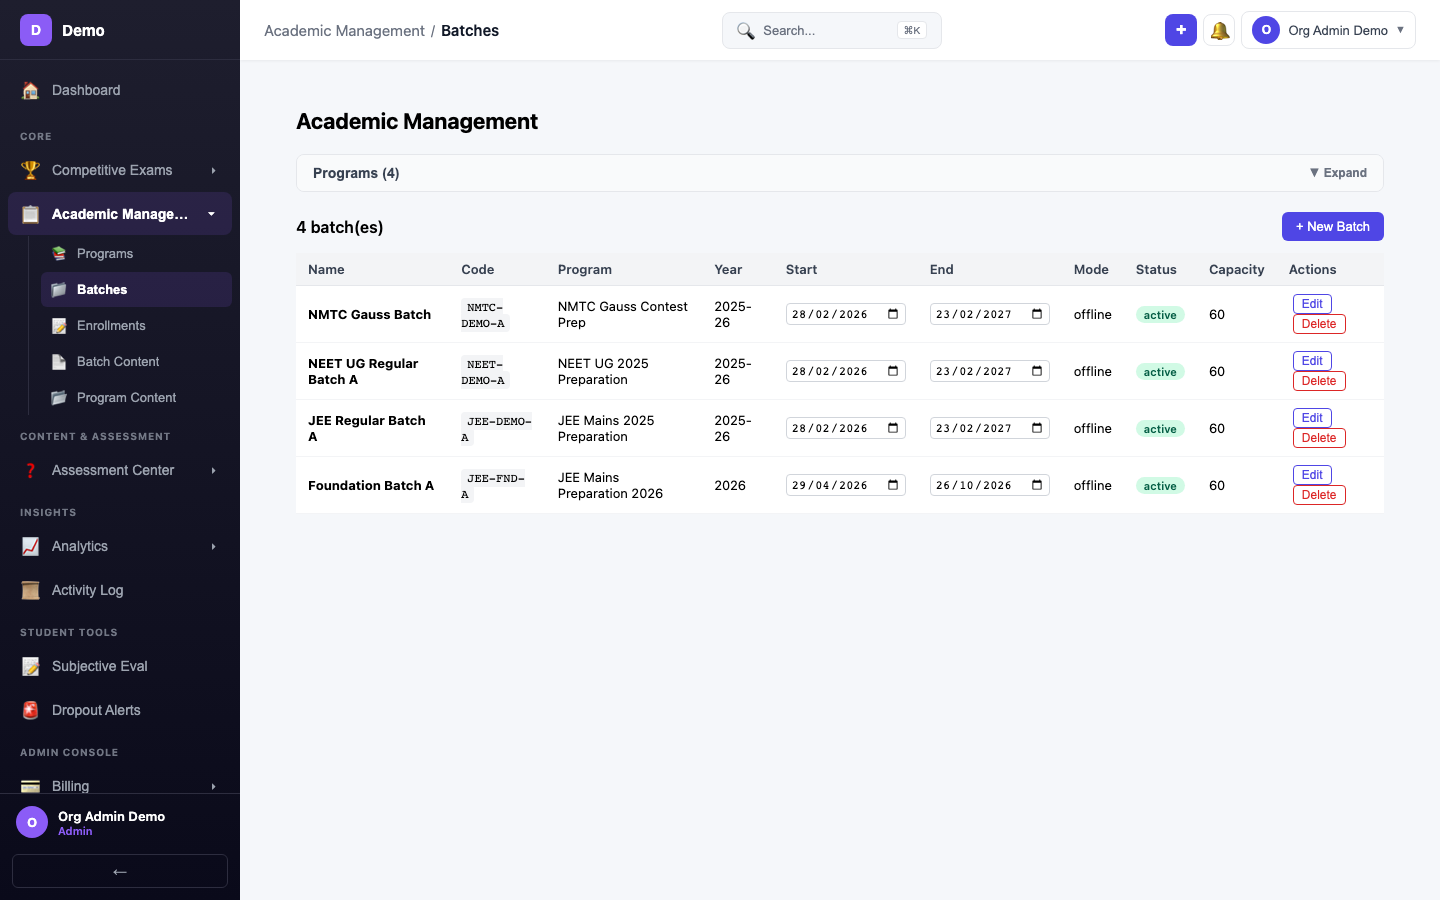Screen dimensions: 1440x900
Task: Click the Academic Management clipboard icon
Action: 31,214
